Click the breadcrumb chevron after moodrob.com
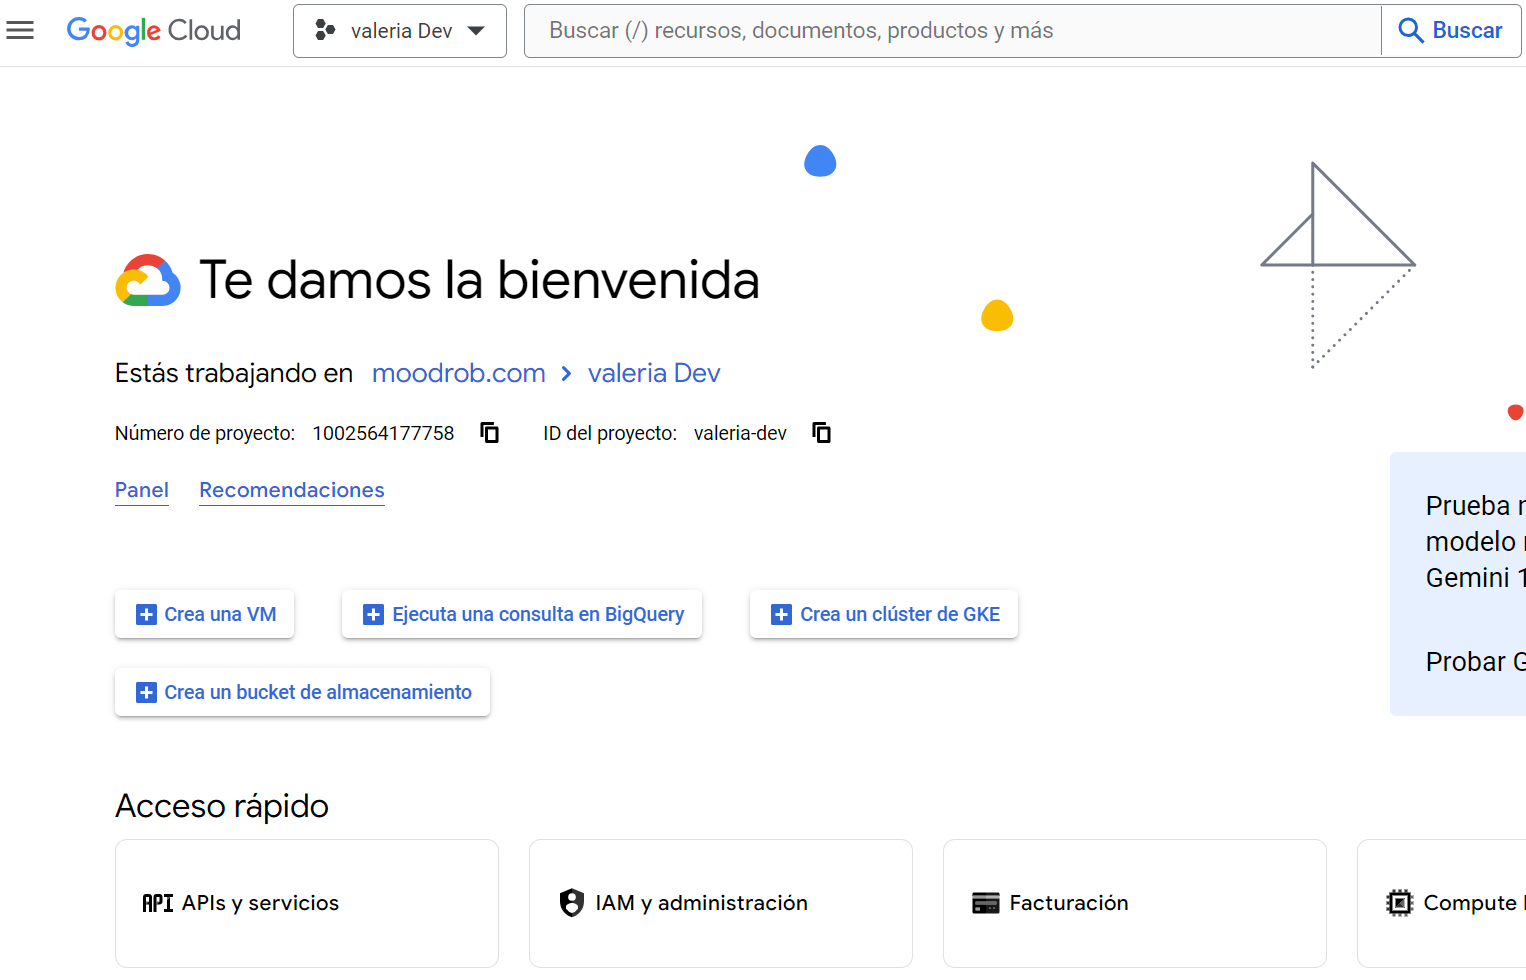1526x980 pixels. (x=566, y=373)
